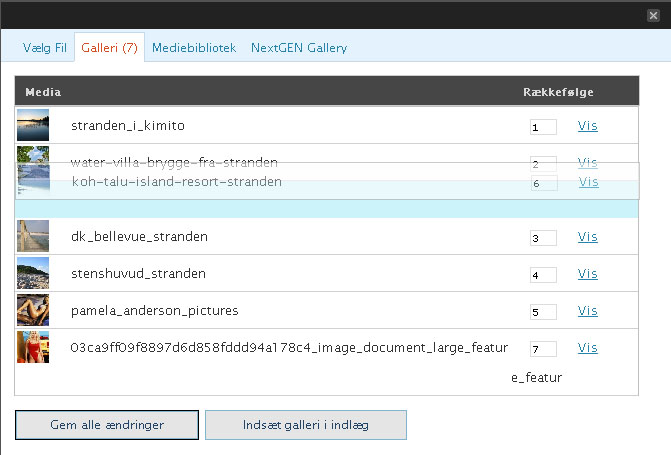The height and width of the screenshot is (455, 671).
Task: Show details via Vis for stranden_i_kimito
Action: point(588,126)
